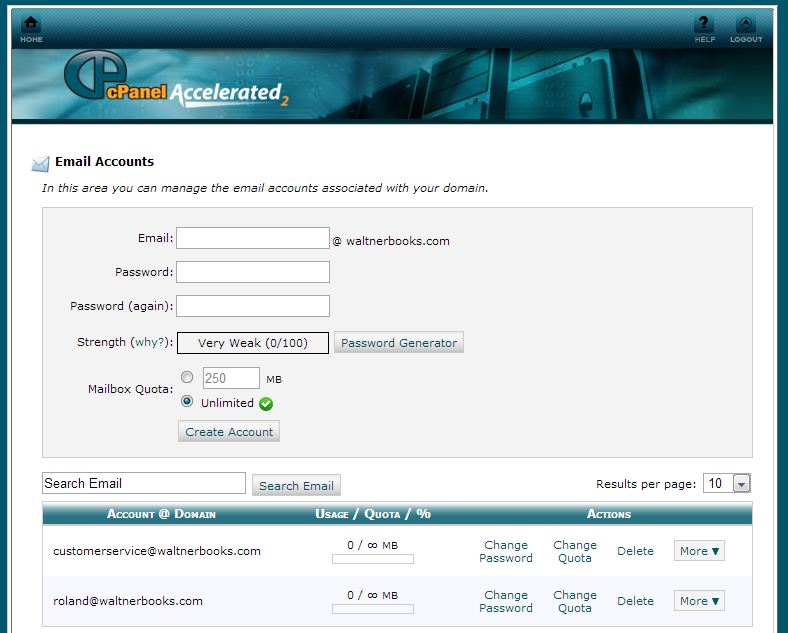Expand More menu for roland account
The width and height of the screenshot is (788, 633).
tap(699, 601)
